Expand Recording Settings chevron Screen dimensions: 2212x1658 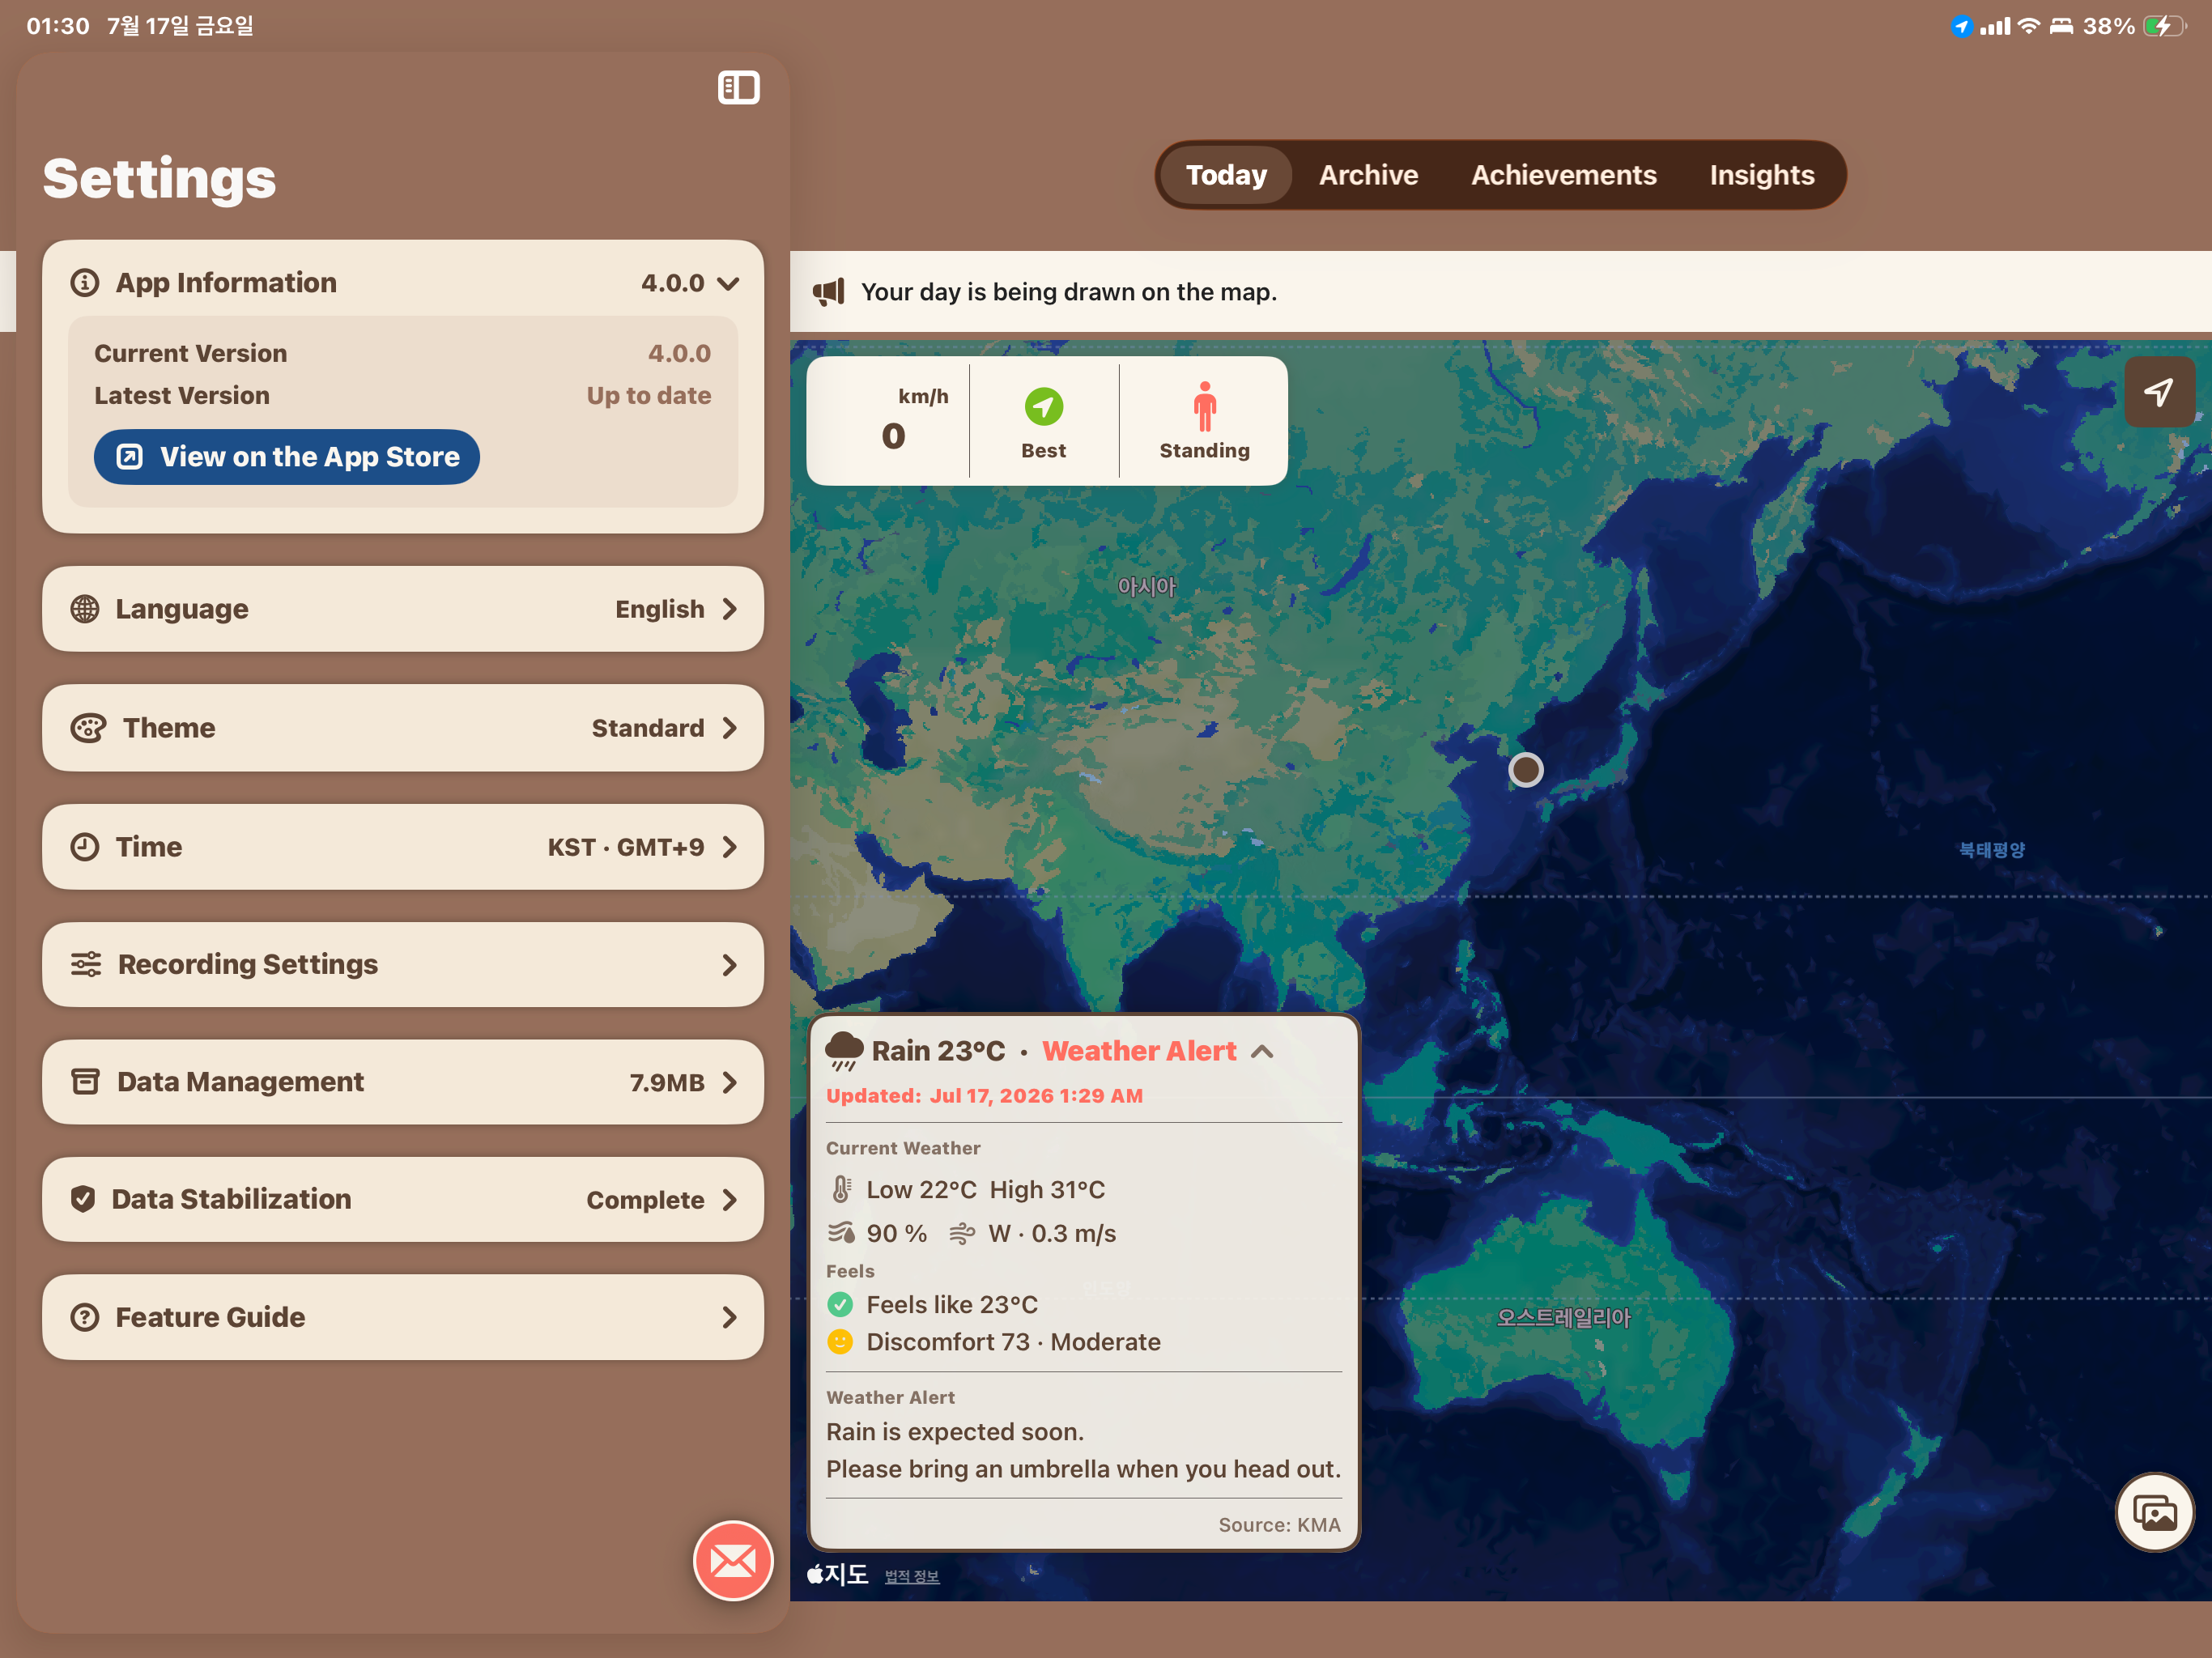(x=730, y=965)
